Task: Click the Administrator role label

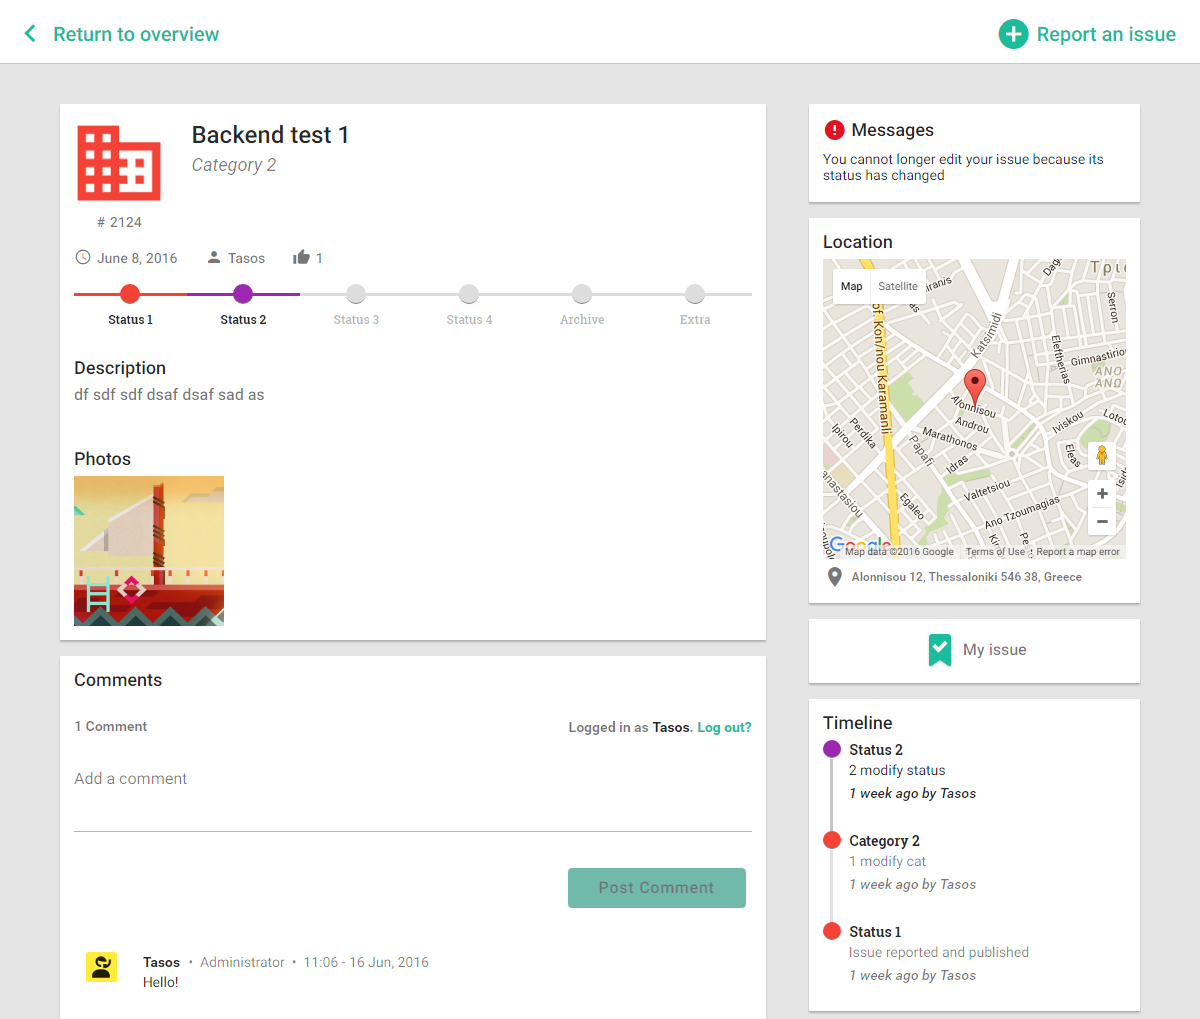Action: point(242,962)
